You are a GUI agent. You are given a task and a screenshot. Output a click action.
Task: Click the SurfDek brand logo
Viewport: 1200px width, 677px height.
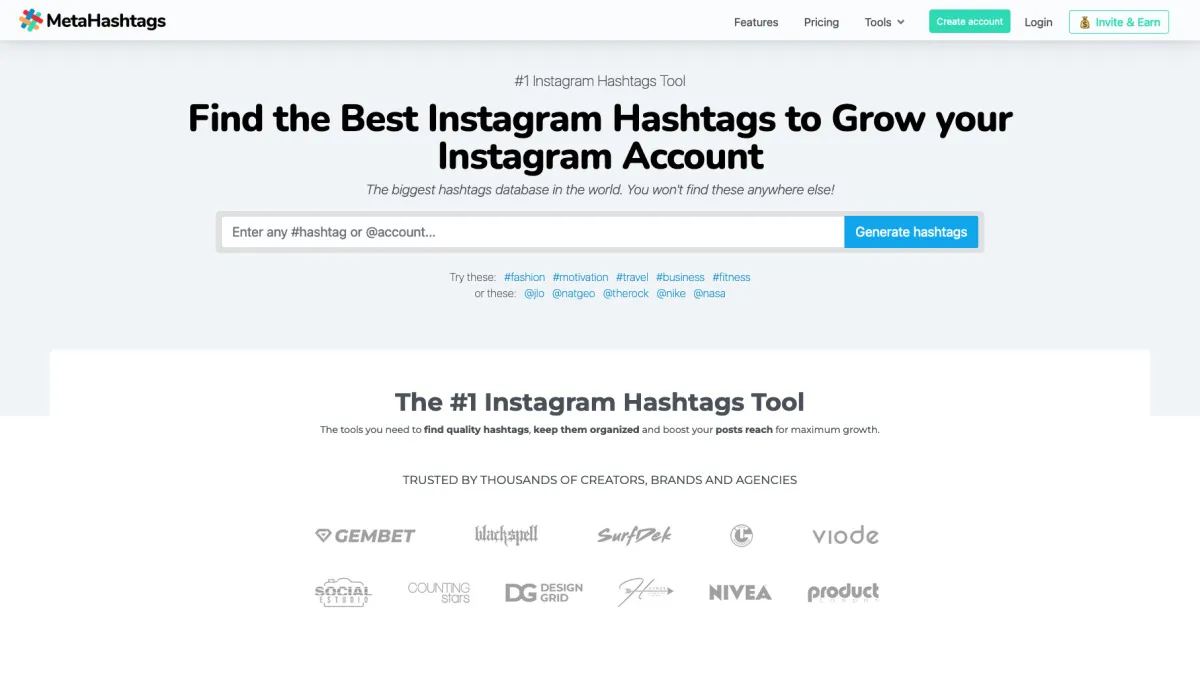click(x=634, y=535)
